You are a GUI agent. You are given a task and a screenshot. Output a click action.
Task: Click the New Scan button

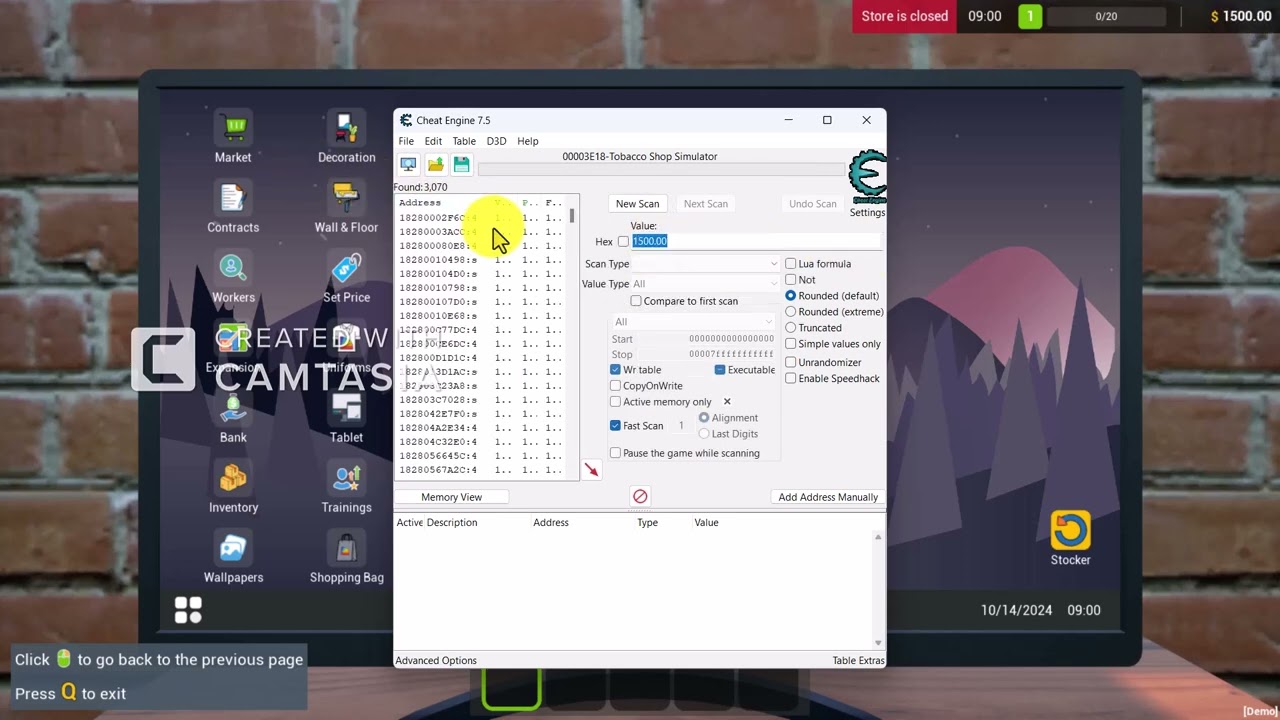(637, 204)
